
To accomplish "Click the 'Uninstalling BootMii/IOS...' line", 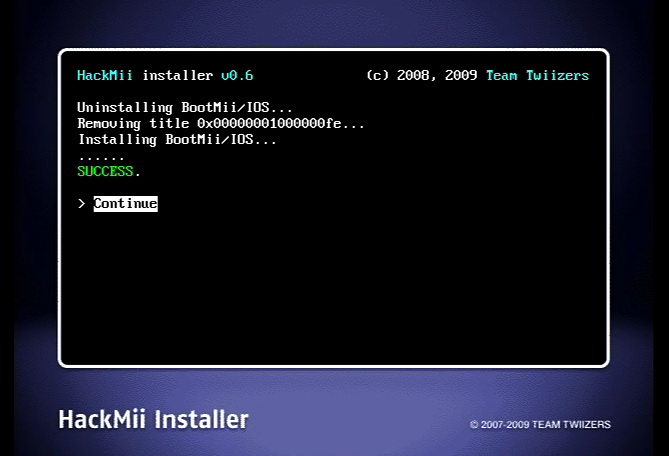I will tap(185, 107).
